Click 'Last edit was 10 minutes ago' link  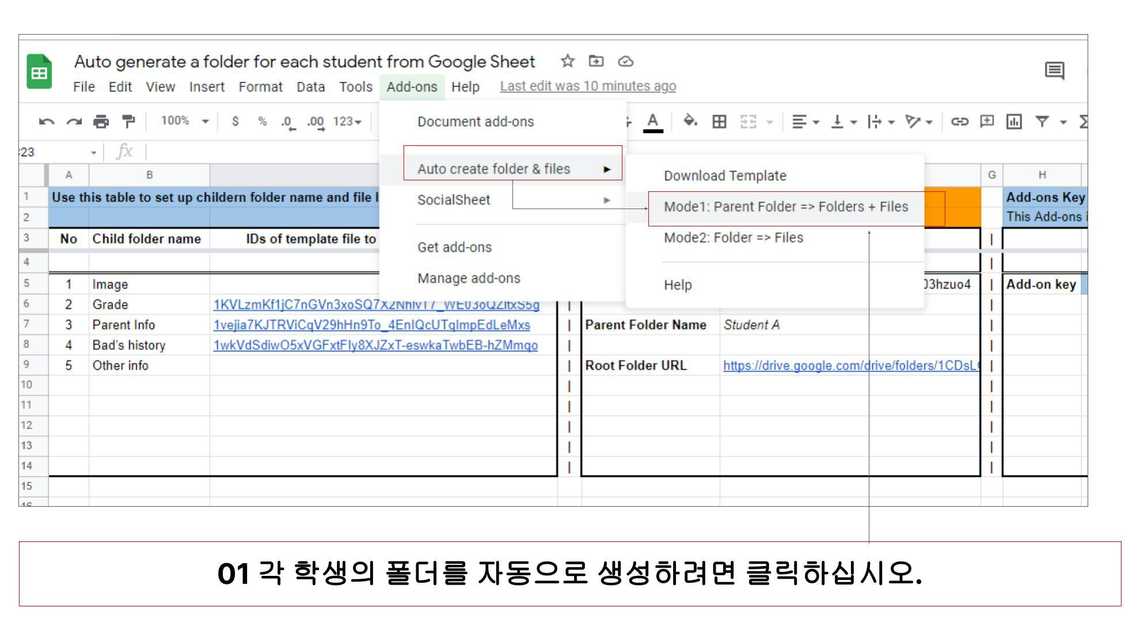click(x=588, y=87)
